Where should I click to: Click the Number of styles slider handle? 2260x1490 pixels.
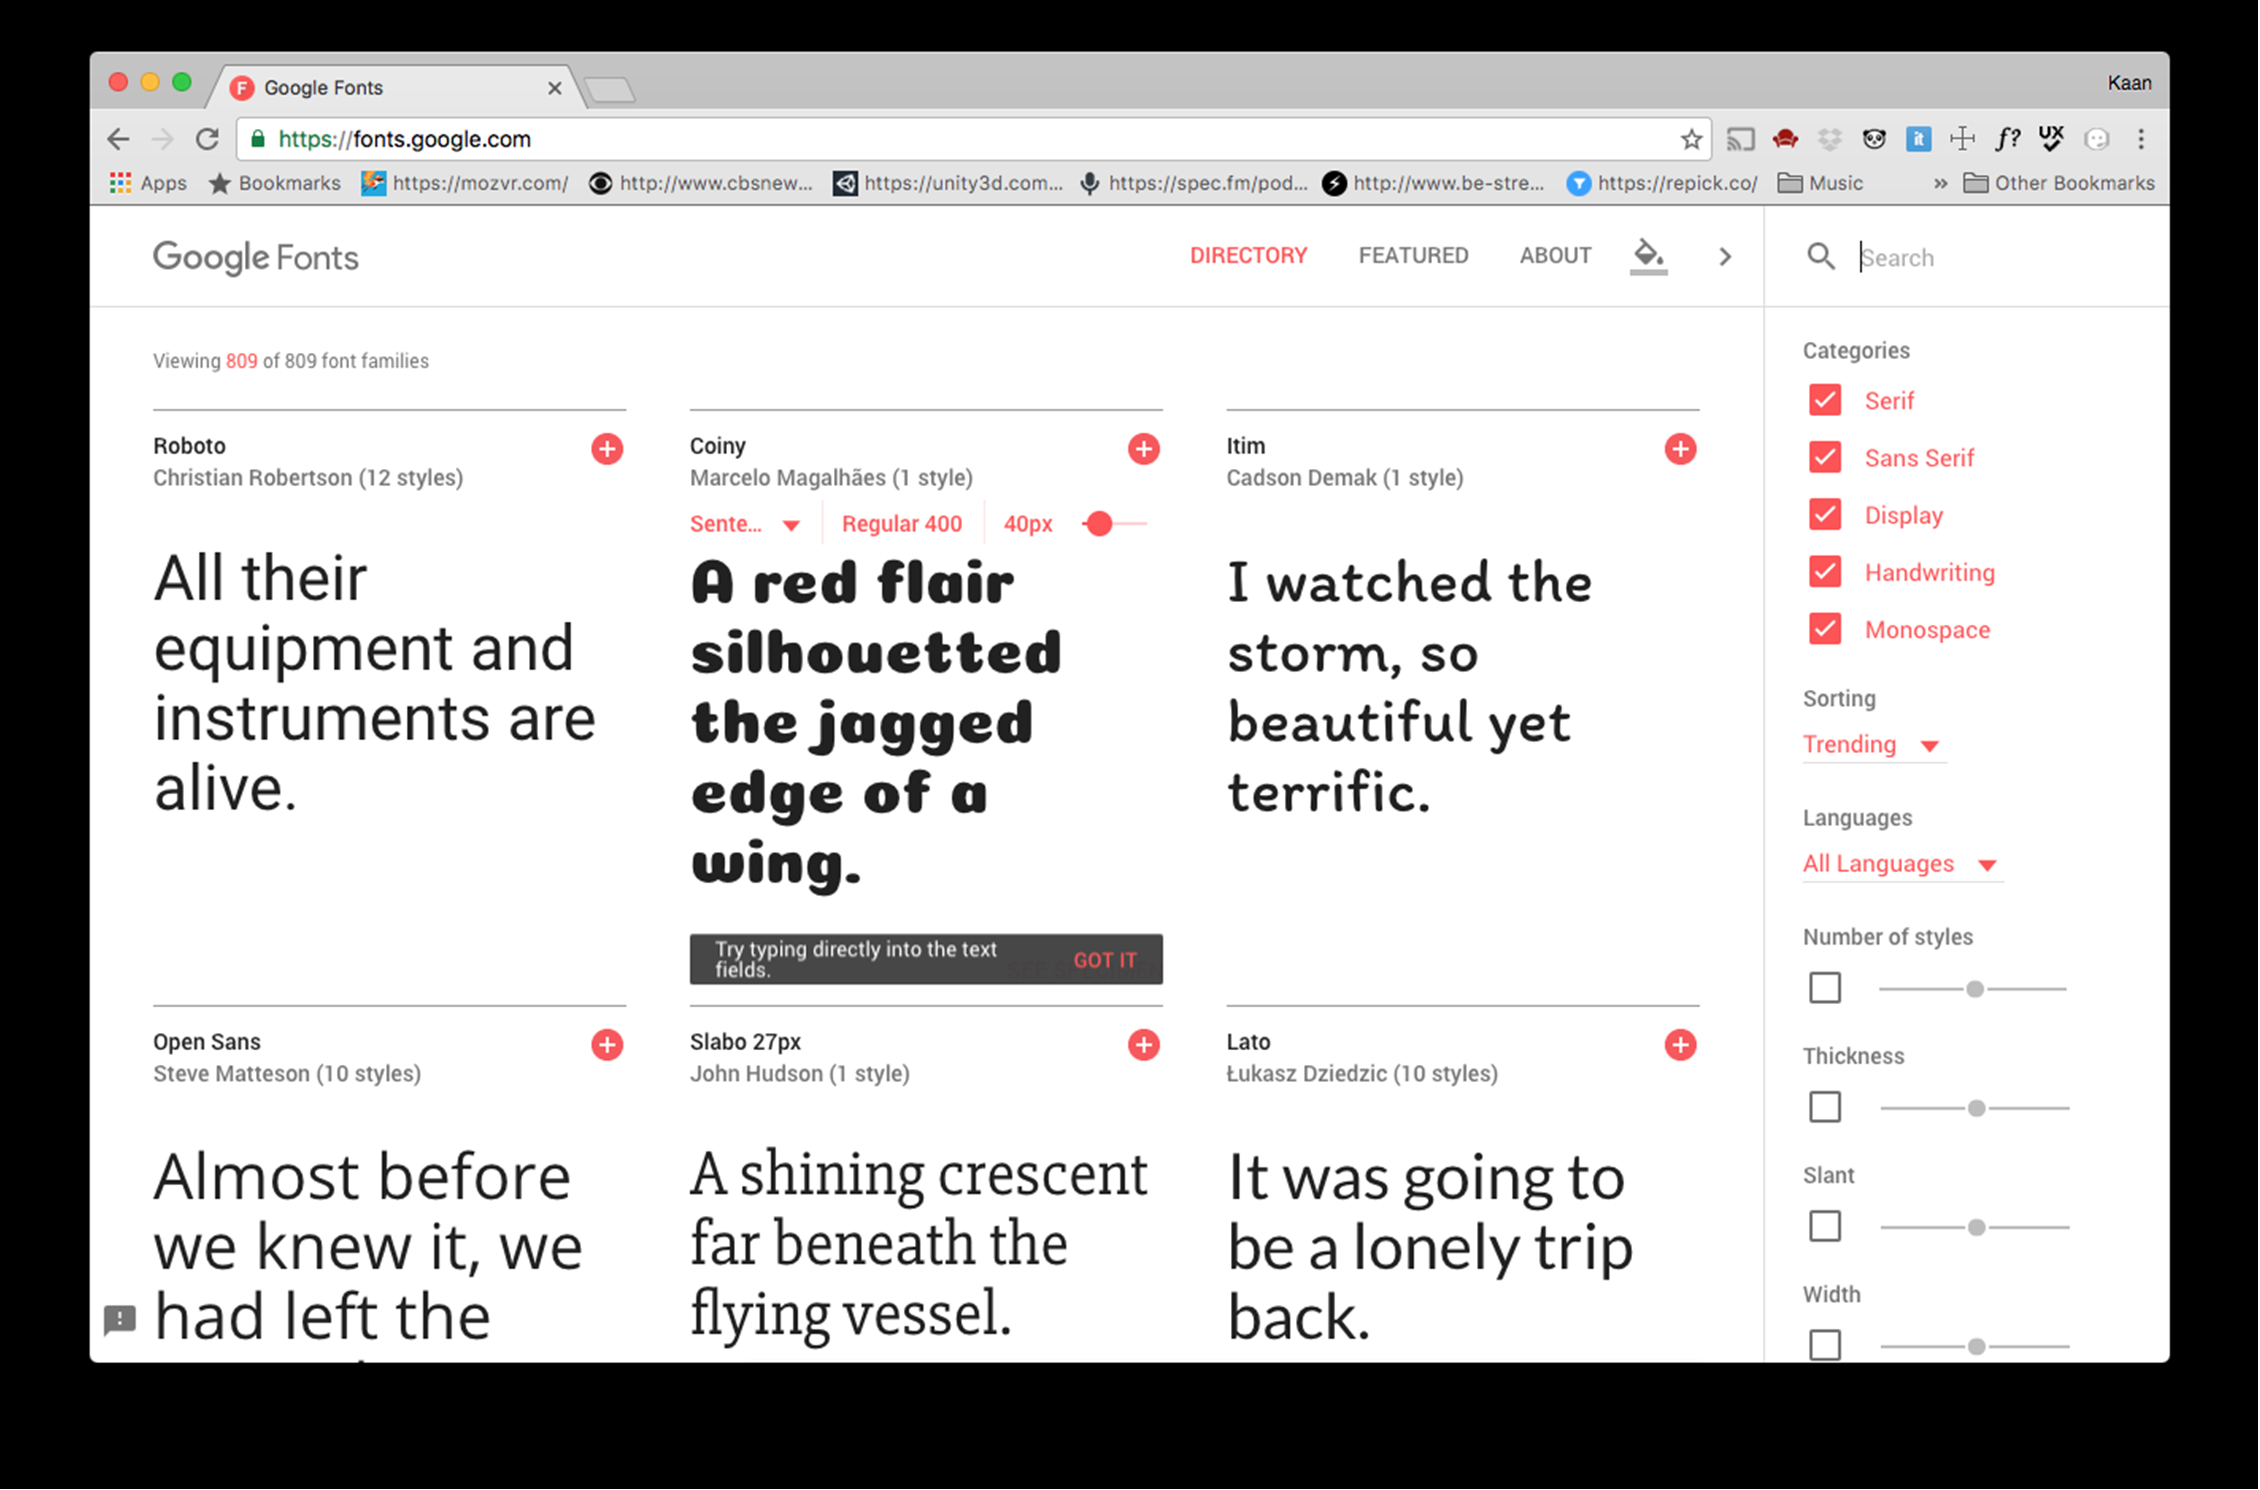(x=1975, y=989)
